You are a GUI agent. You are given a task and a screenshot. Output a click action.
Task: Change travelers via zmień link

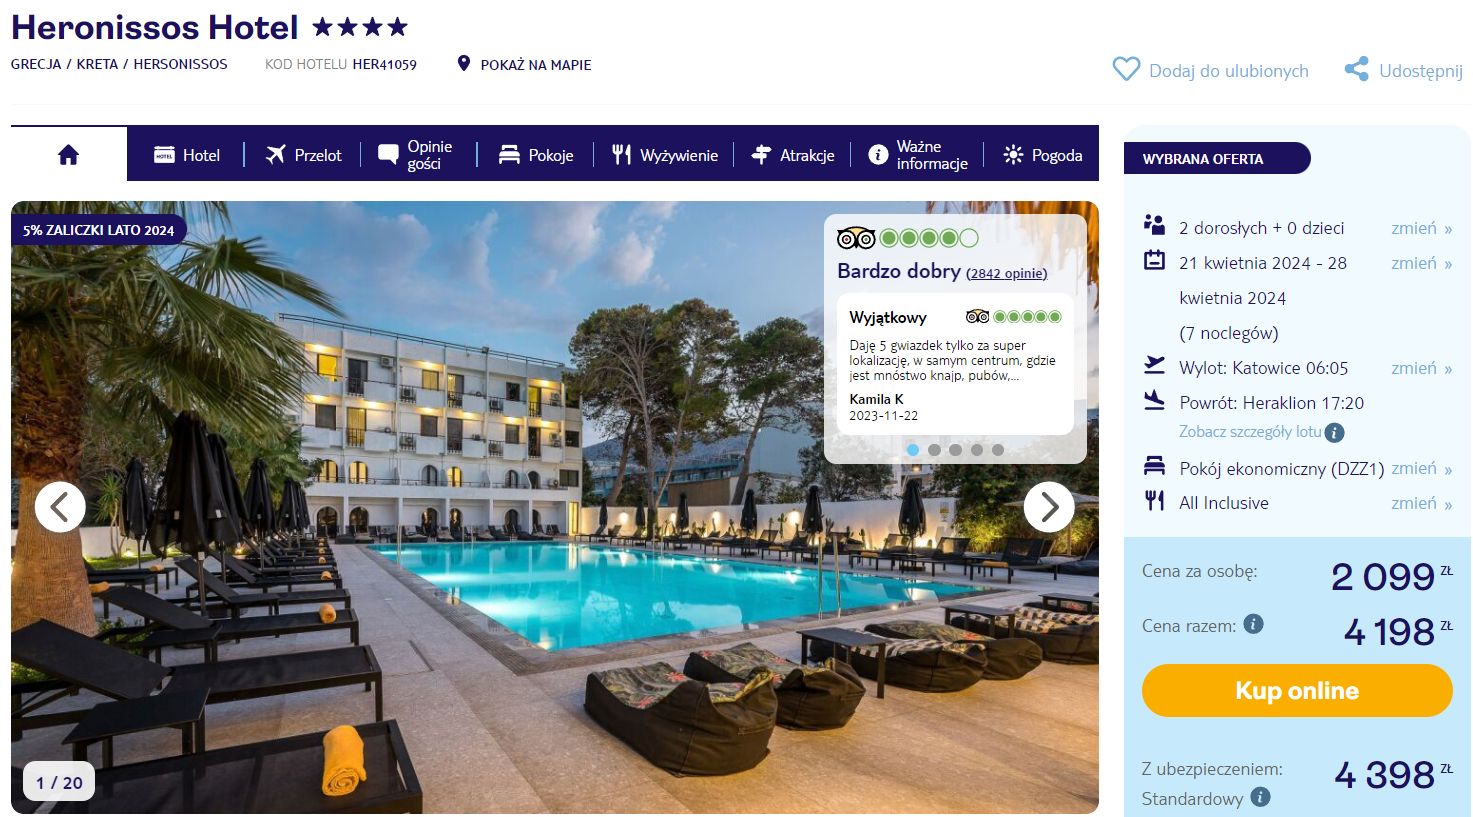pyautogui.click(x=1421, y=228)
